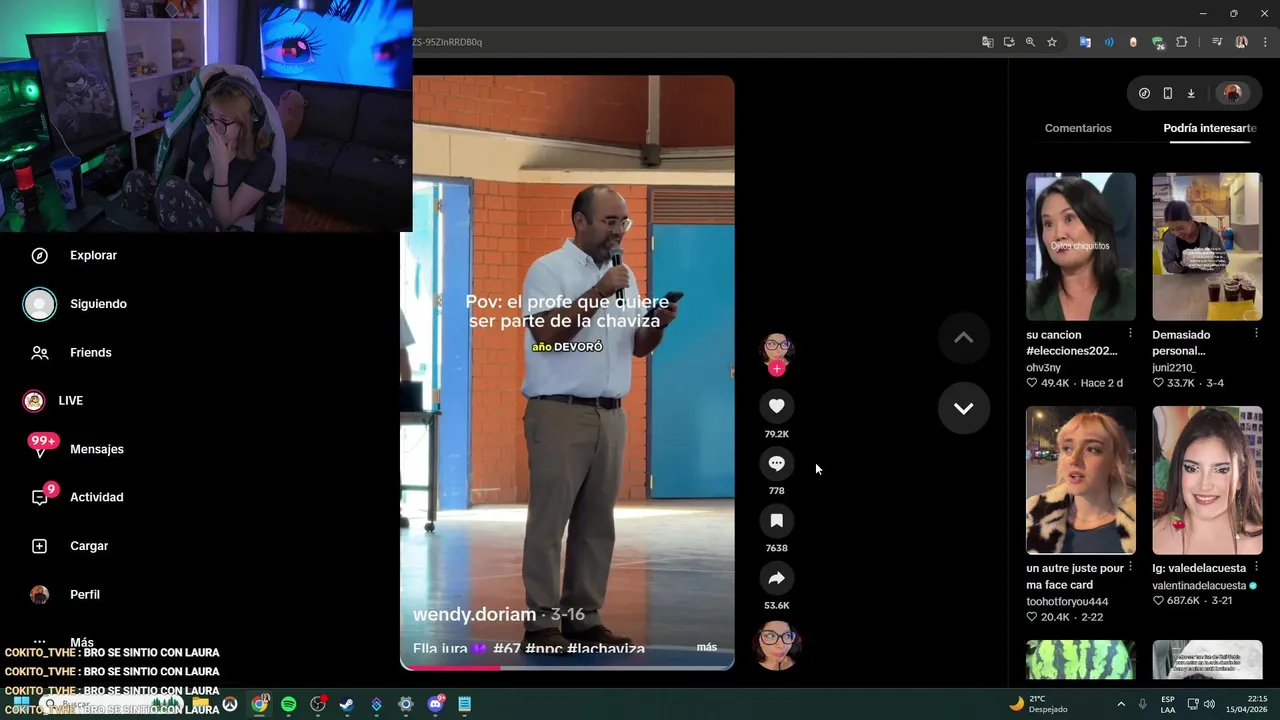Viewport: 1280px width, 720px height.
Task: Open the zoom magnifier icon in address bar
Action: point(1030,42)
